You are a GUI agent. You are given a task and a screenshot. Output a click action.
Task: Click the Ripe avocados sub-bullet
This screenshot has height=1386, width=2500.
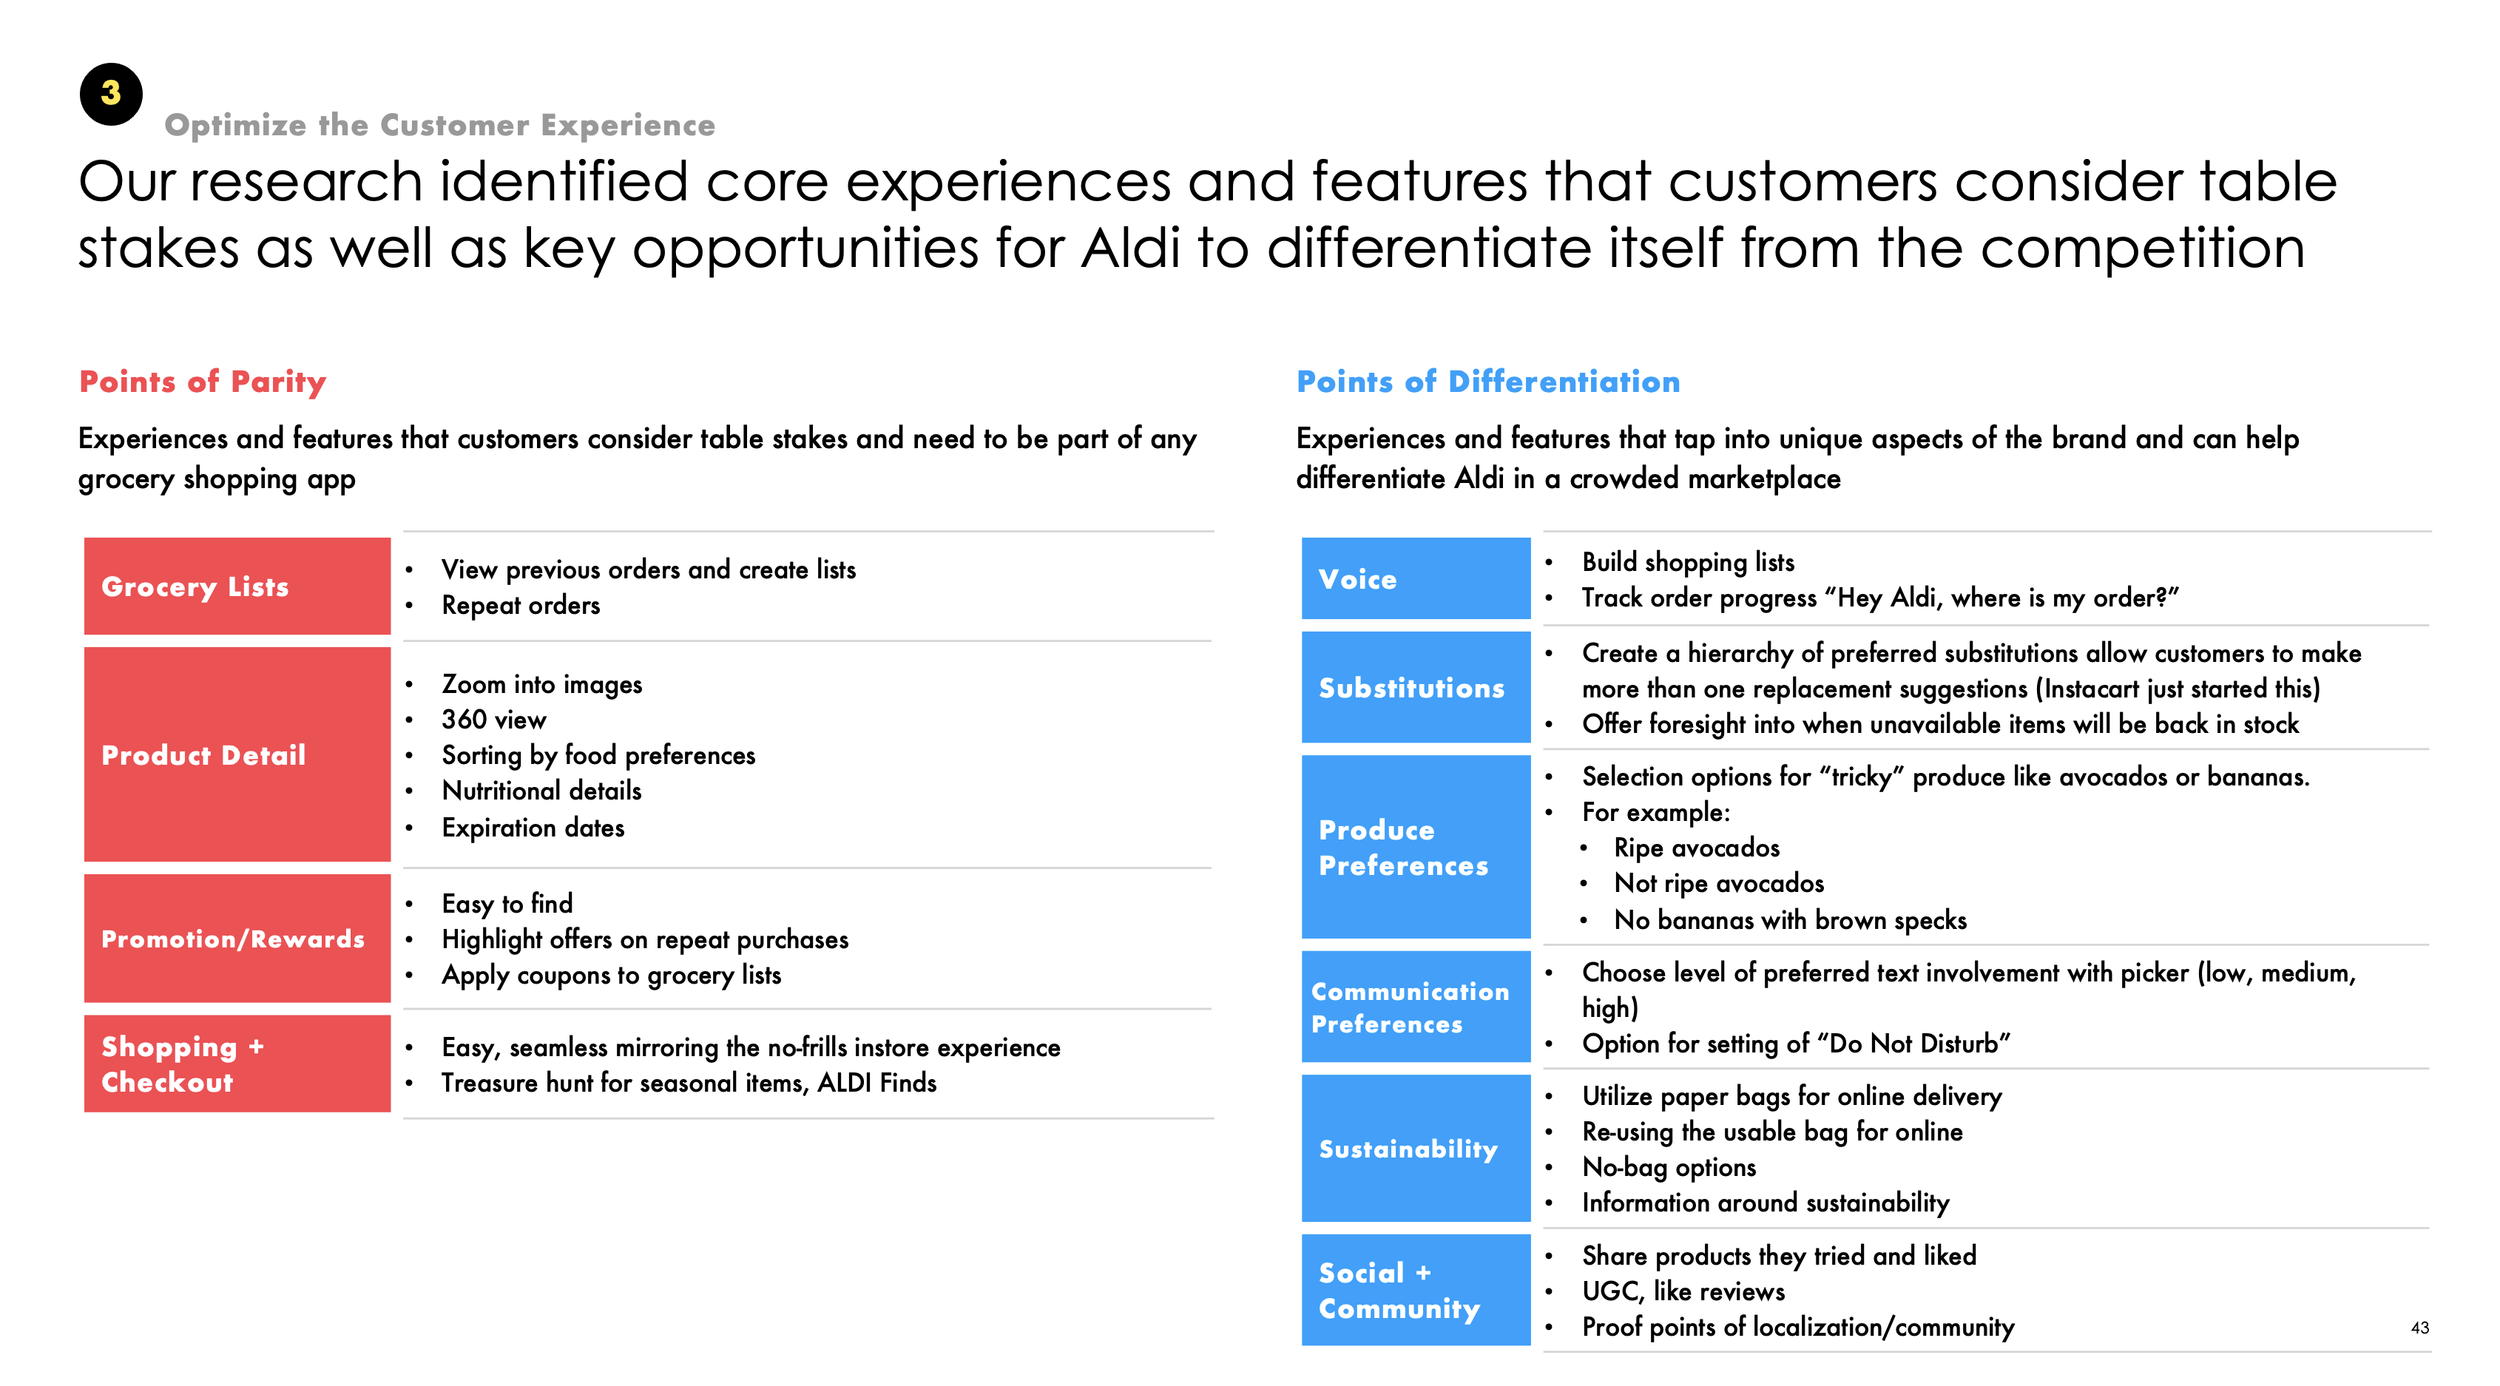pyautogui.click(x=1697, y=848)
